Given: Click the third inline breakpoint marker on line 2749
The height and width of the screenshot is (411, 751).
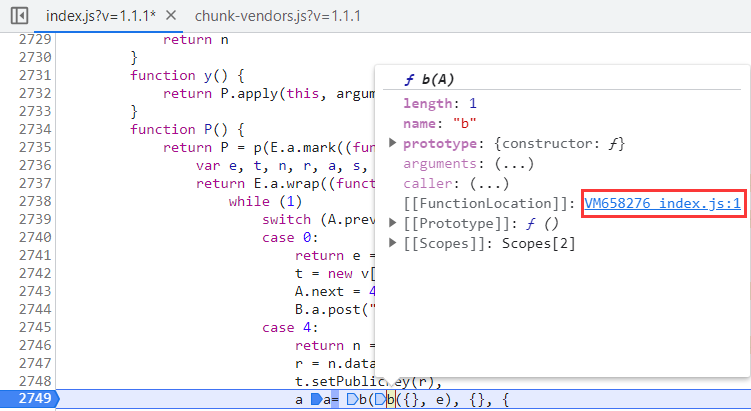Looking at the screenshot, I should pos(378,400).
